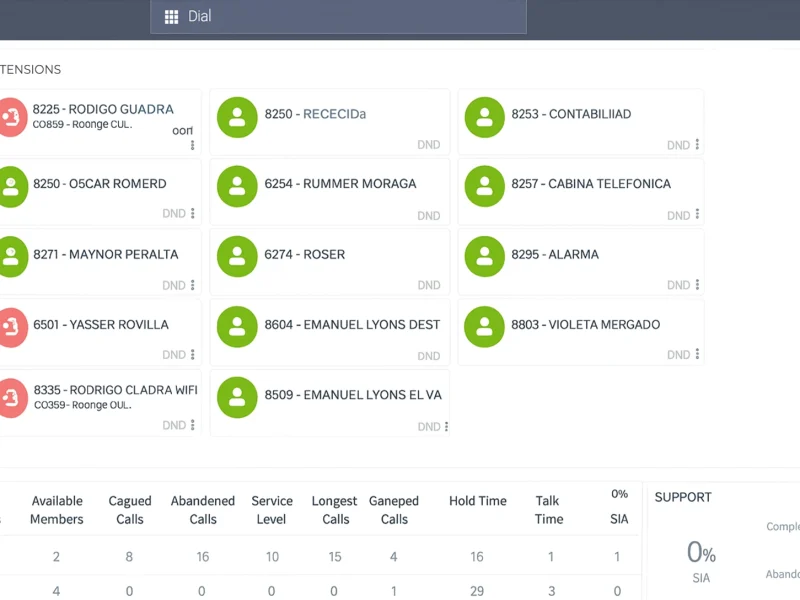
Task: Open options menu for 8253 CONTABILIIAD
Action: pos(697,144)
